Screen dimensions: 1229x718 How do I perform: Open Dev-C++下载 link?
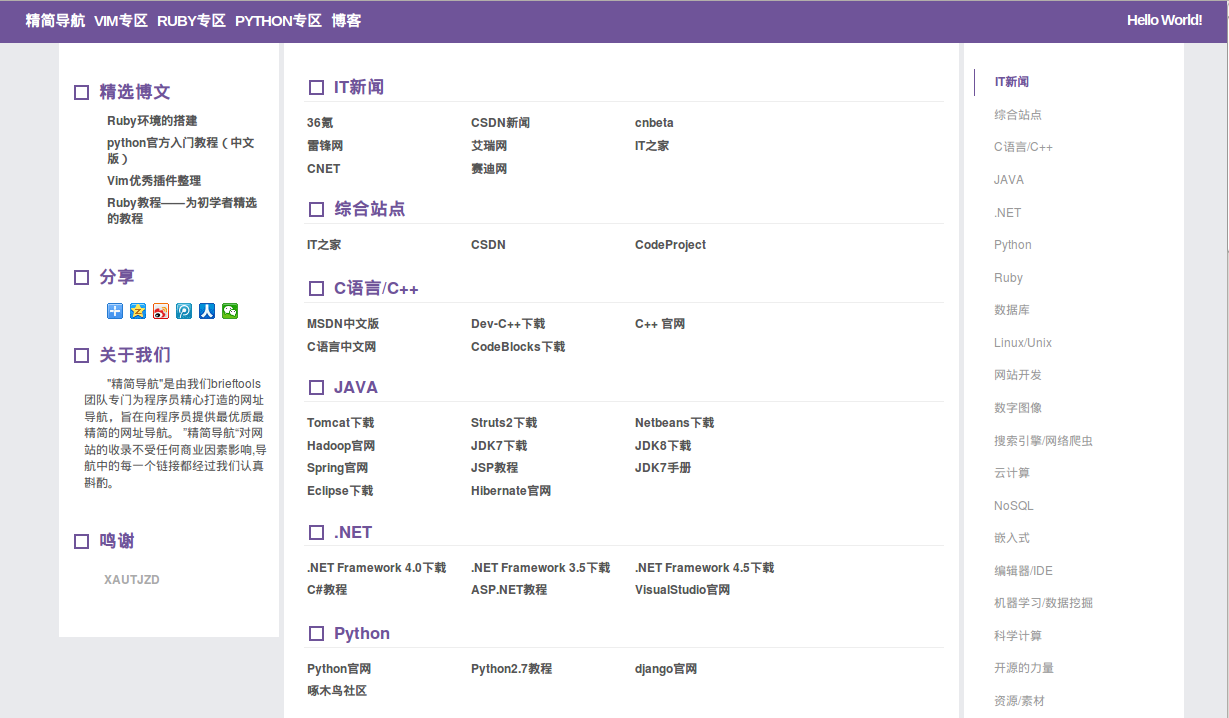[x=508, y=324]
